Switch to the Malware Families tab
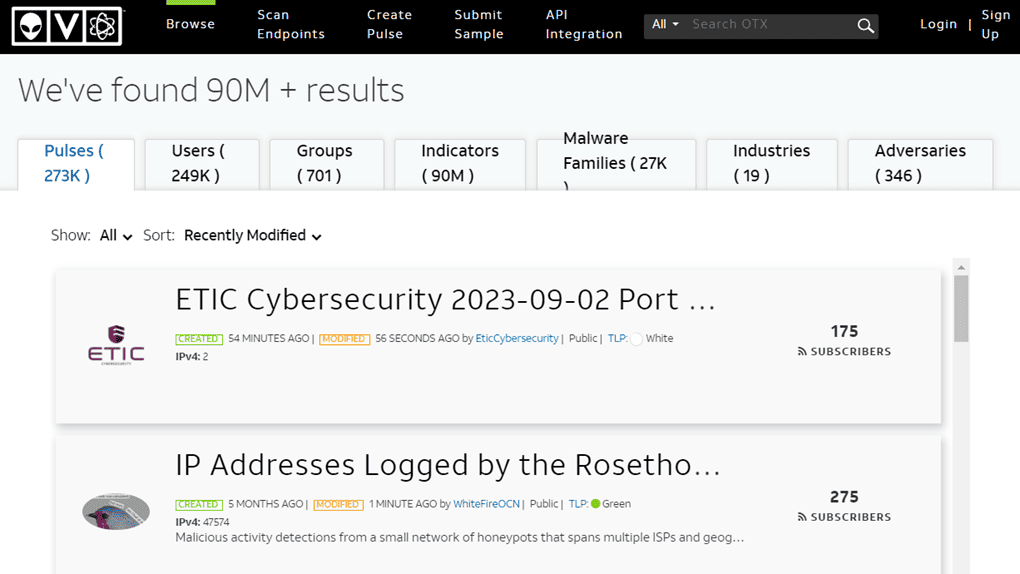 click(616, 164)
